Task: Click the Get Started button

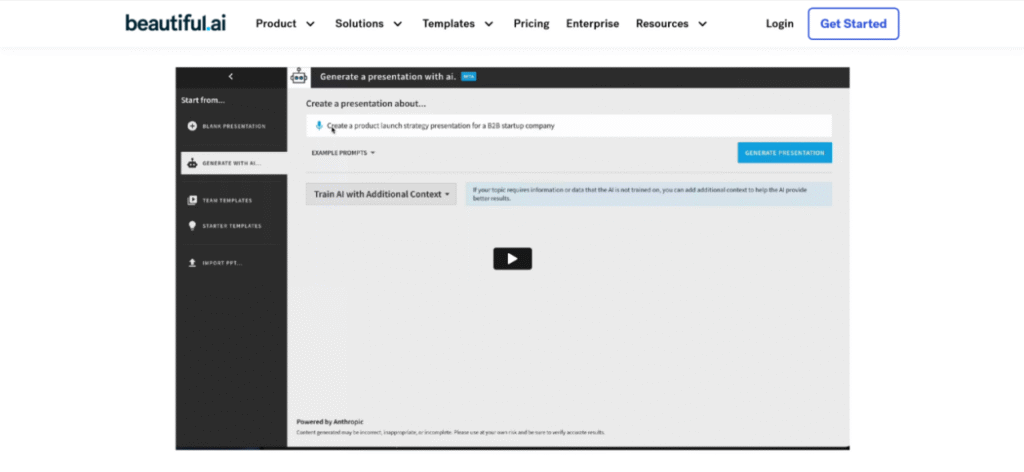Action: click(x=853, y=23)
